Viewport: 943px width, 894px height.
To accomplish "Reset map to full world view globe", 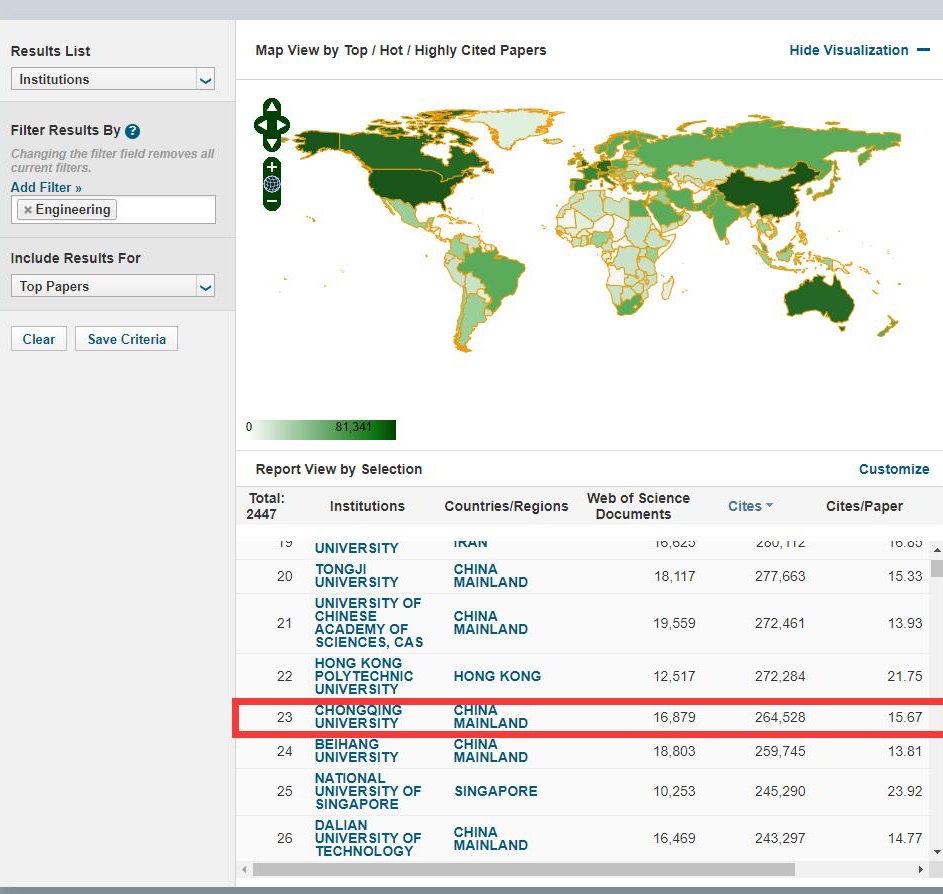I will pos(272,184).
